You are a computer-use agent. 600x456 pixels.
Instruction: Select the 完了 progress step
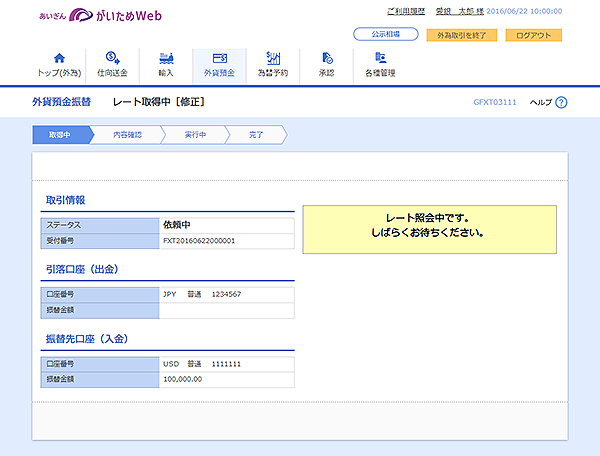(x=256, y=135)
